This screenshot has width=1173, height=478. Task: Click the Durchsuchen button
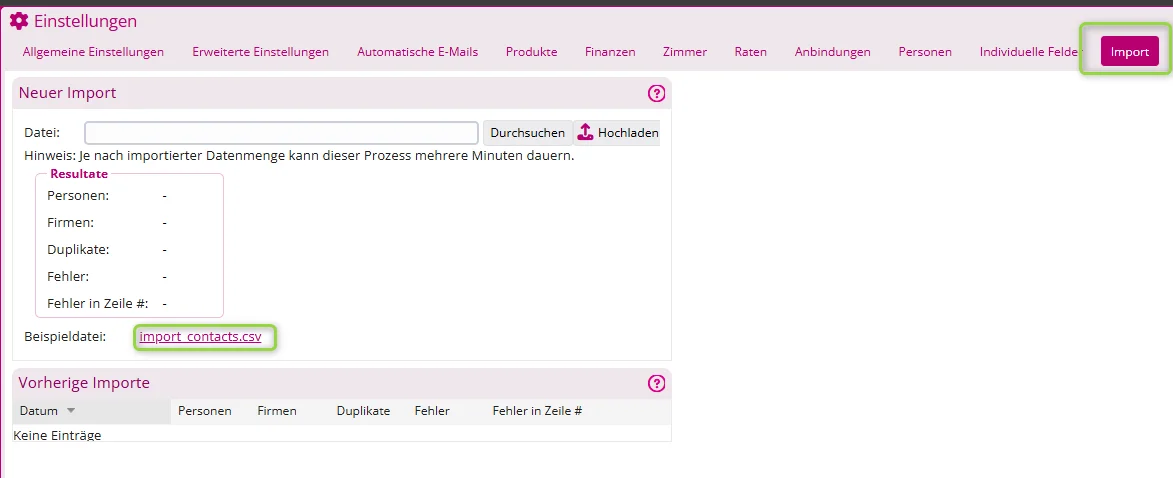pos(527,132)
